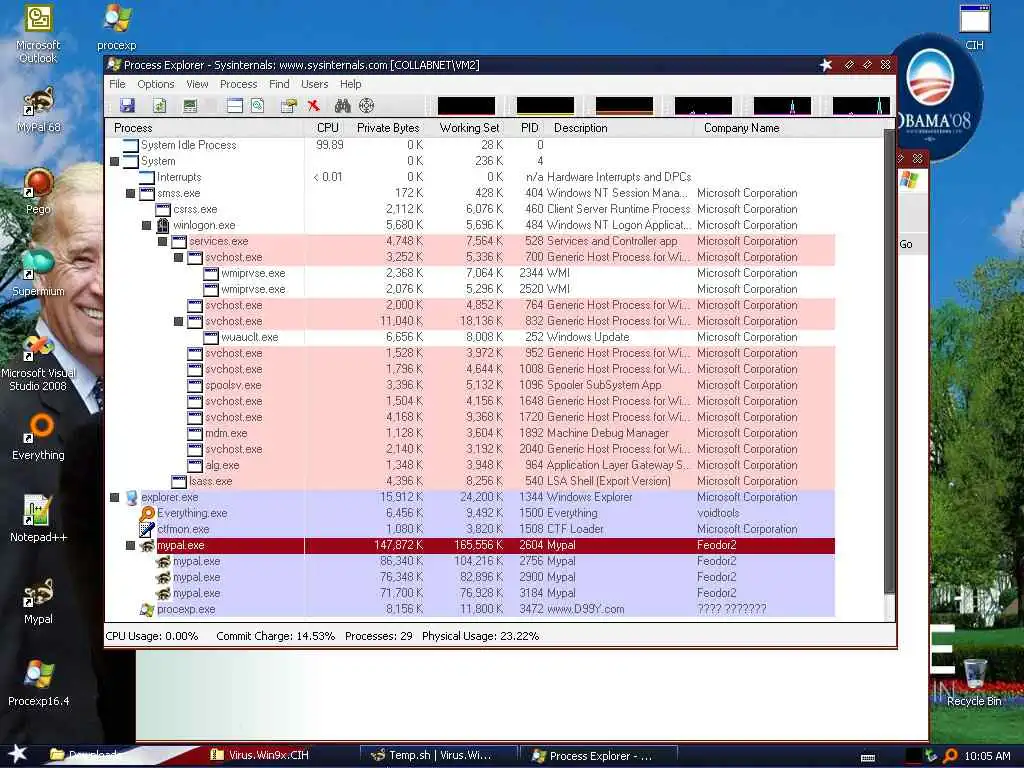Open the Microsoft Outlook desktop icon
Image resolution: width=1024 pixels, height=768 pixels.
coord(38,34)
